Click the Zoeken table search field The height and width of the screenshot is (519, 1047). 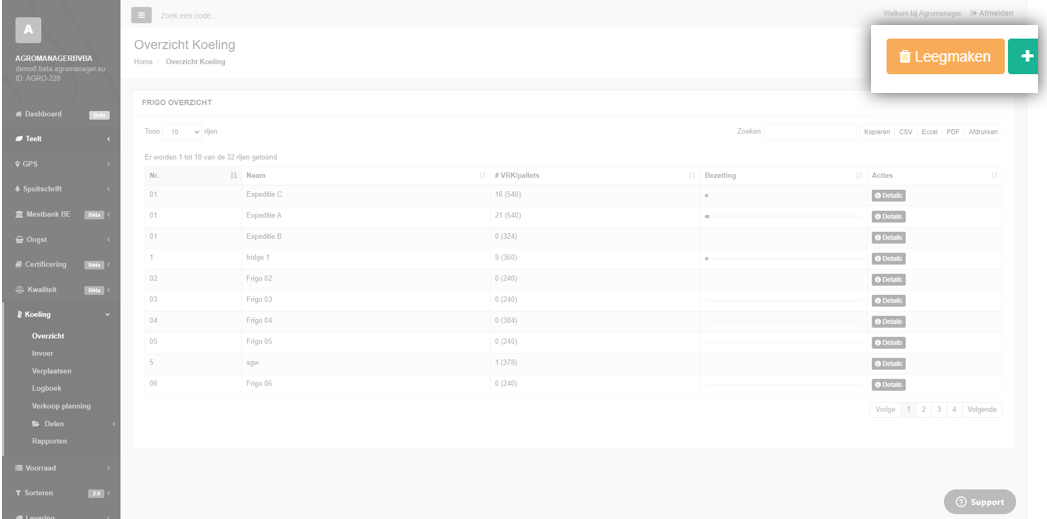[x=810, y=132]
